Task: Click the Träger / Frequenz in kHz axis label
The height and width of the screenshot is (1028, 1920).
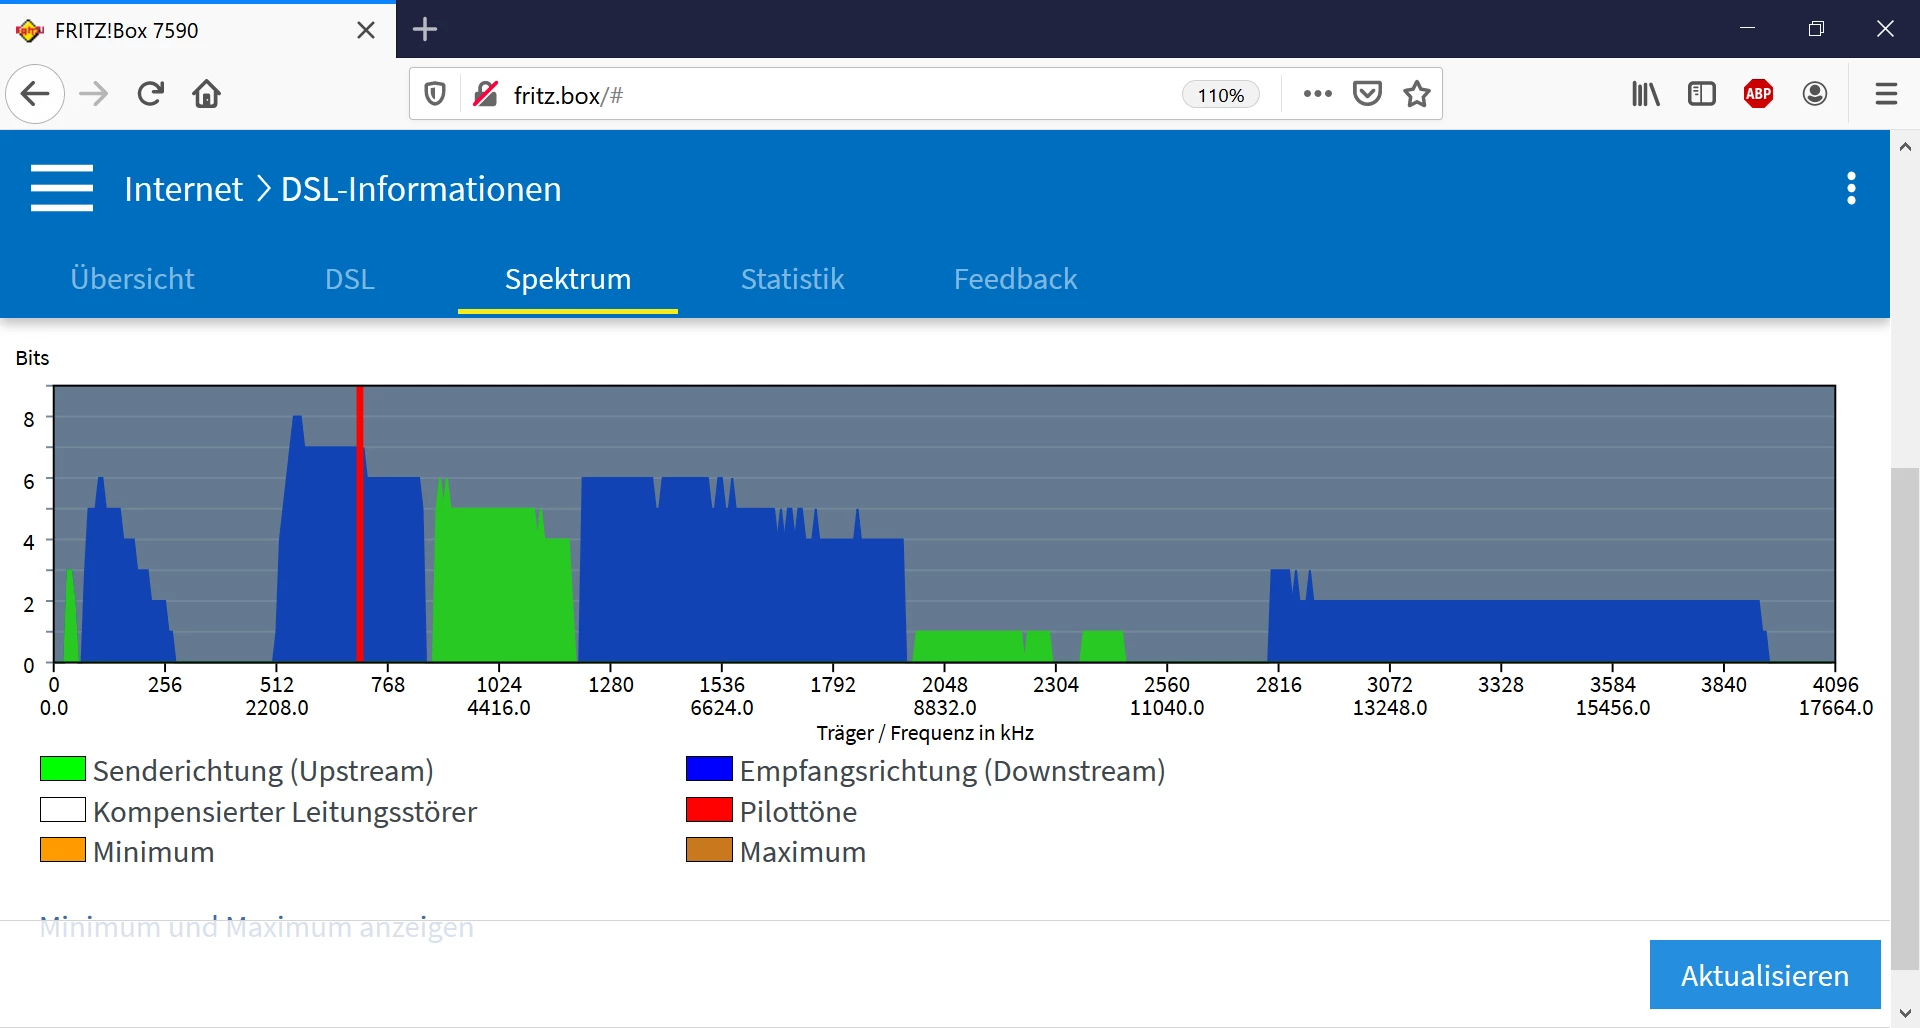Action: tap(925, 733)
